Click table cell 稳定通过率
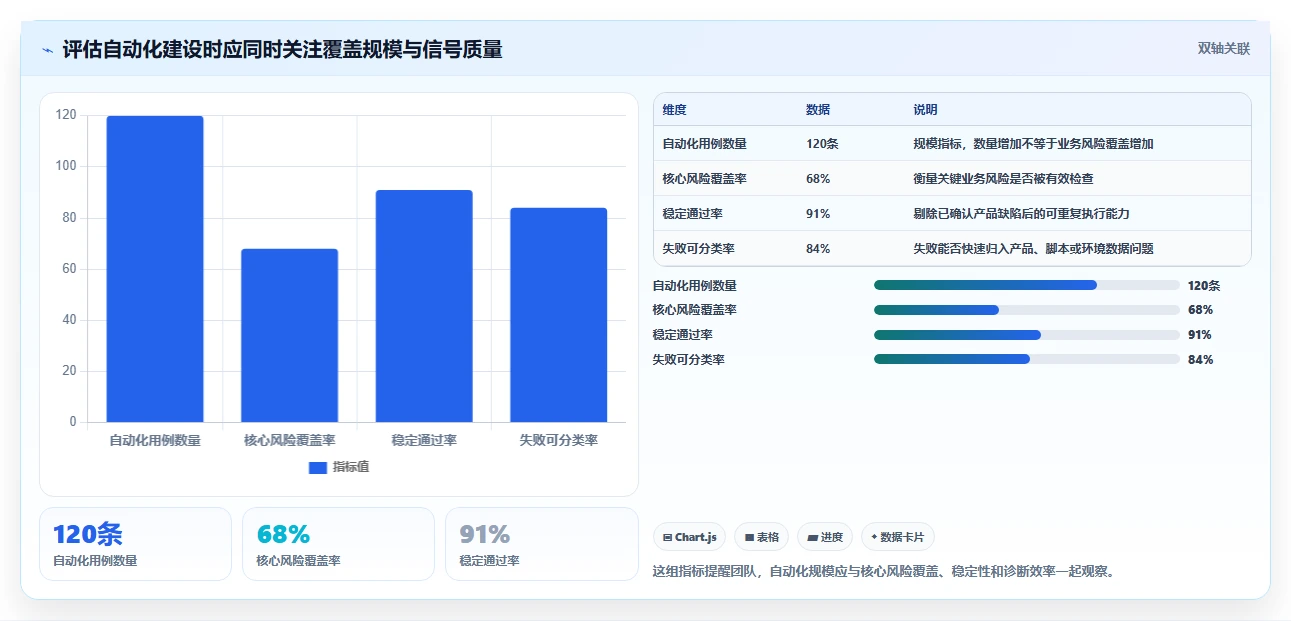 click(x=692, y=214)
